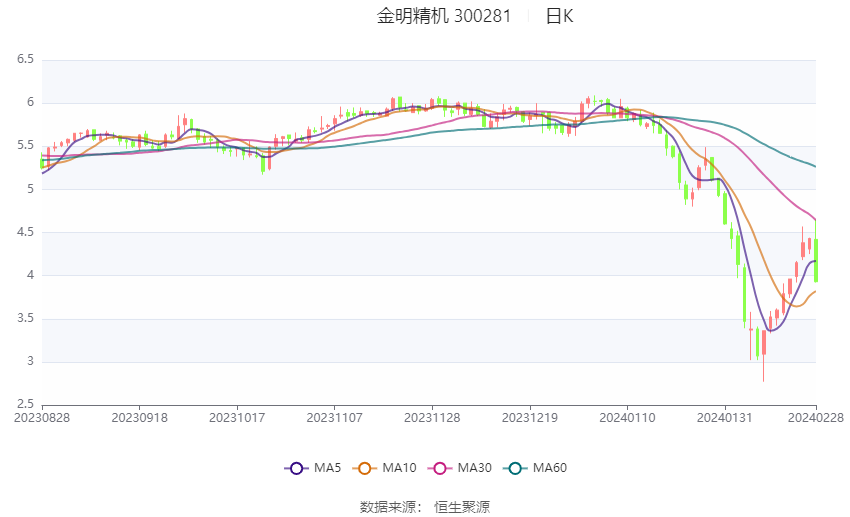Click the chart title 金明精机 300281
The height and width of the screenshot is (517, 850).
tap(444, 16)
